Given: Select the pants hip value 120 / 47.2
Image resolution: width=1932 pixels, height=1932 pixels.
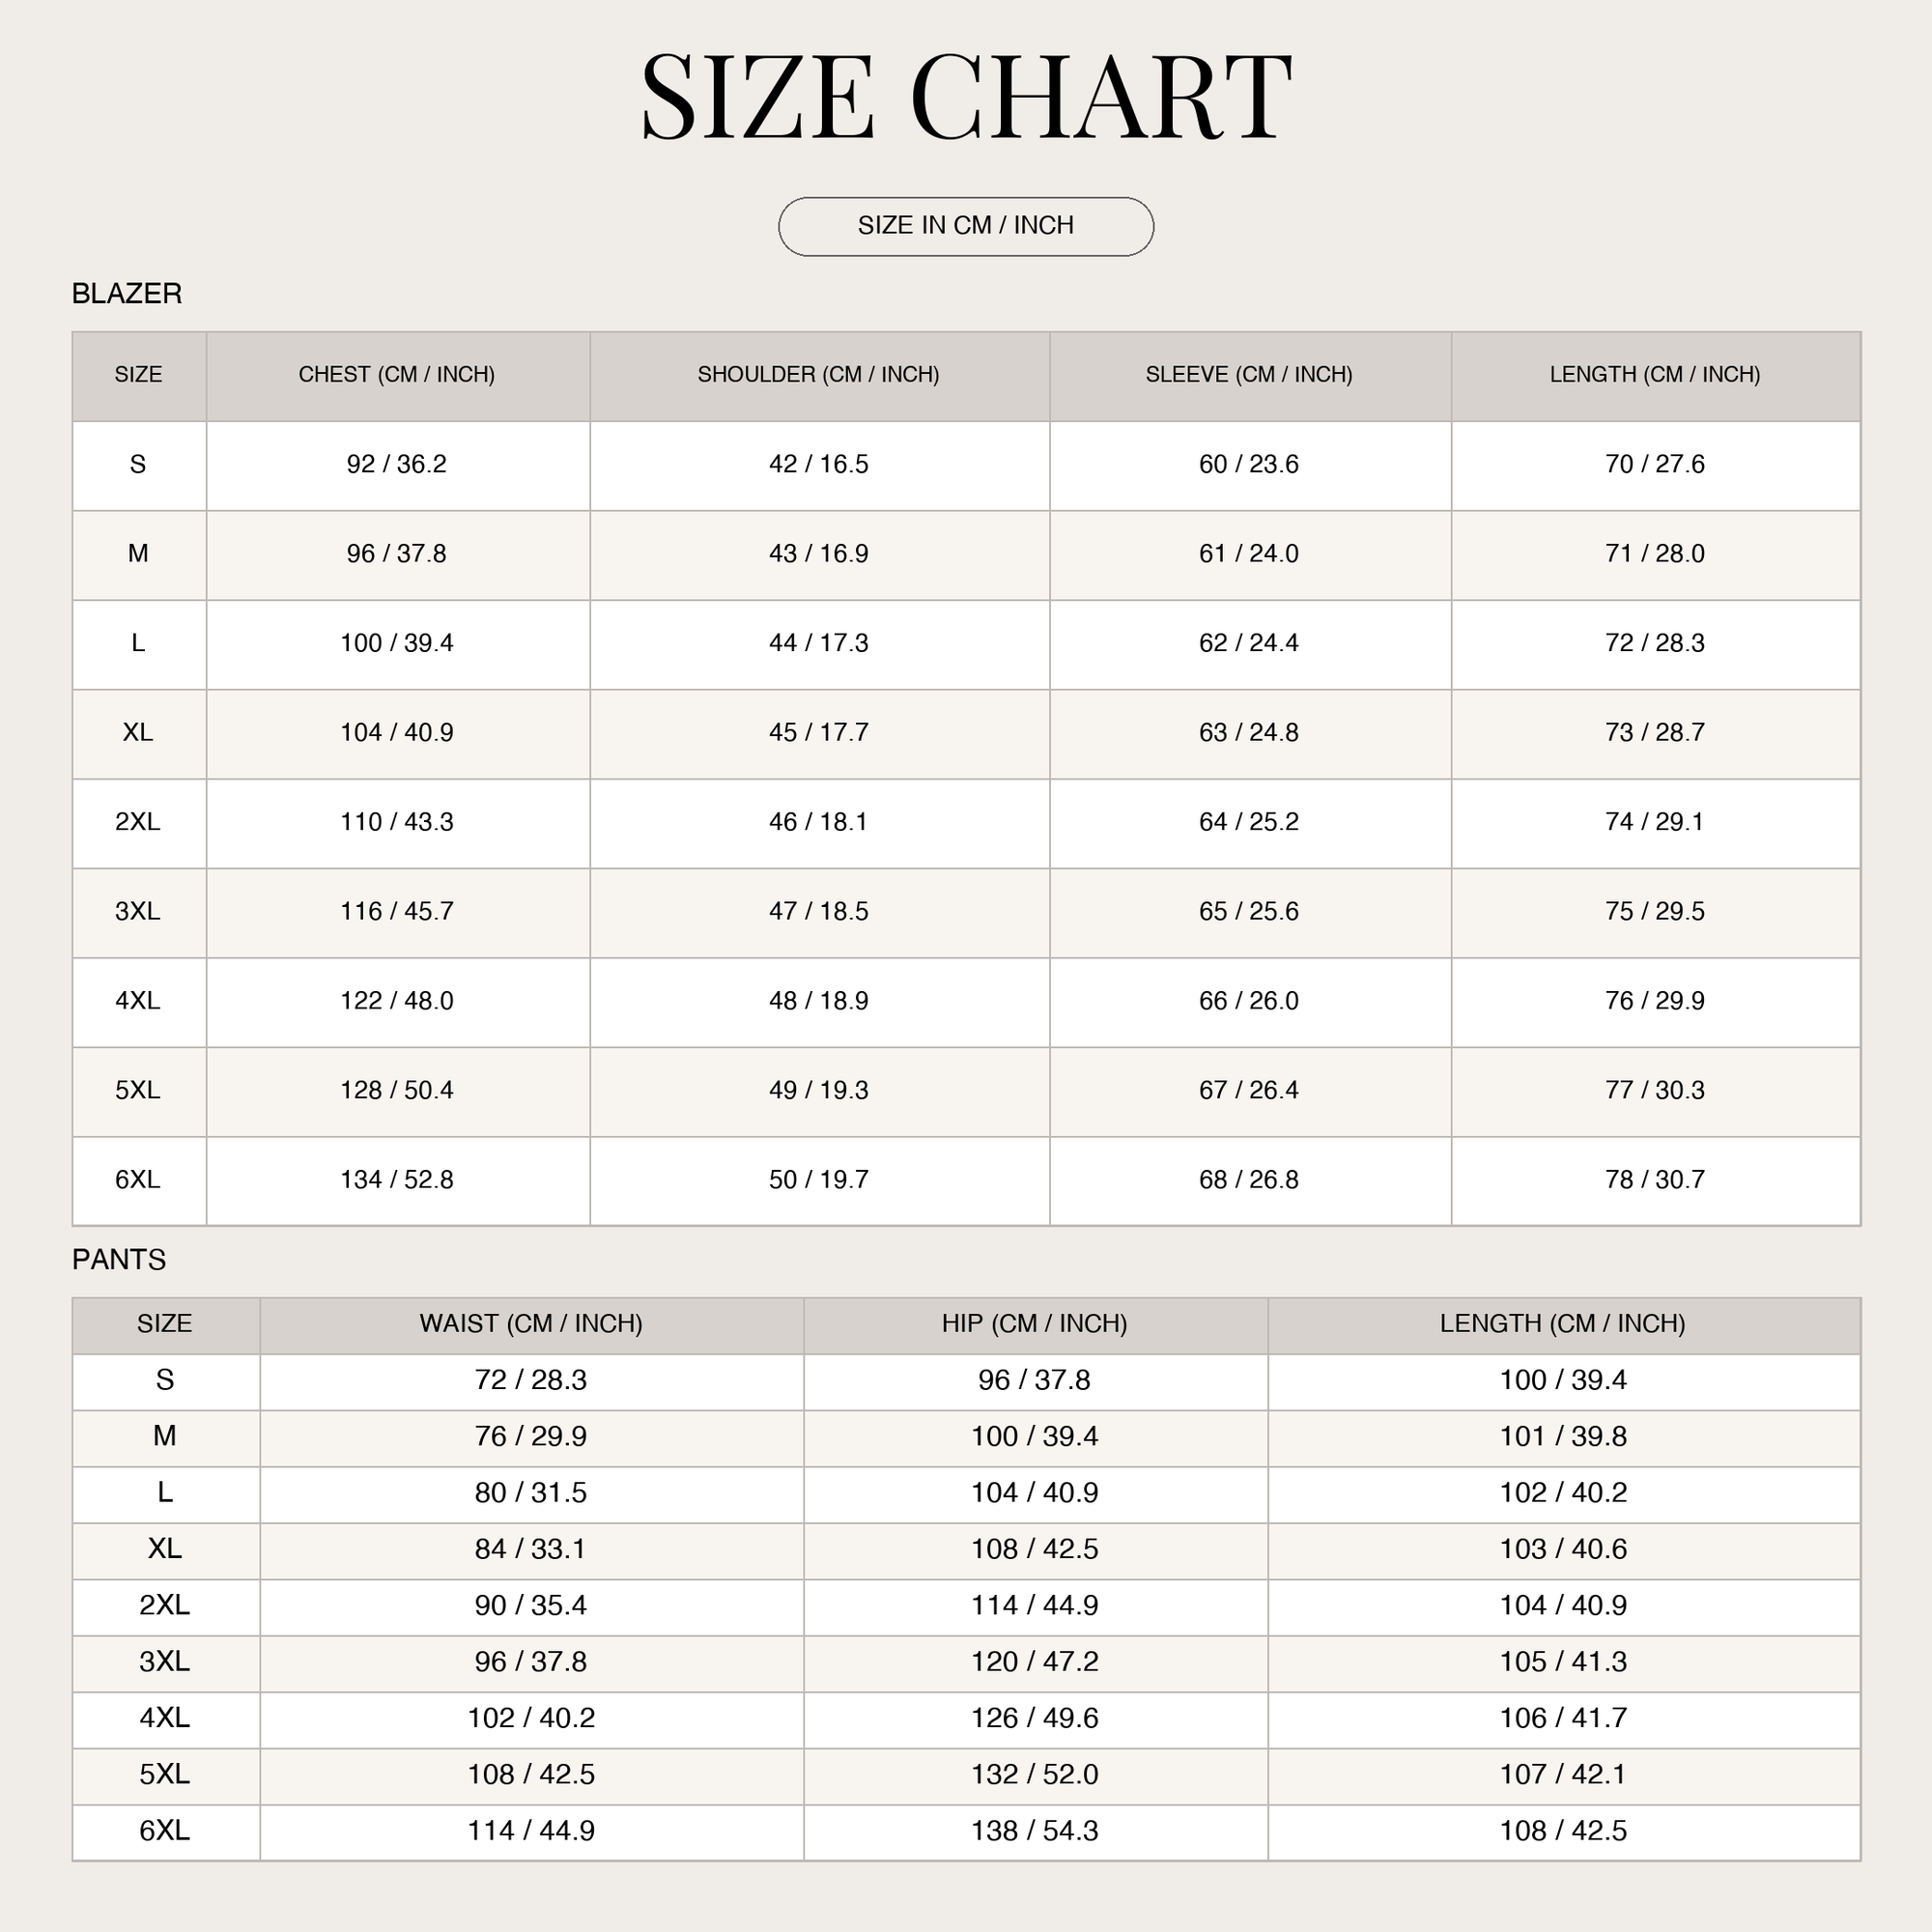Looking at the screenshot, I should click(1034, 1661).
